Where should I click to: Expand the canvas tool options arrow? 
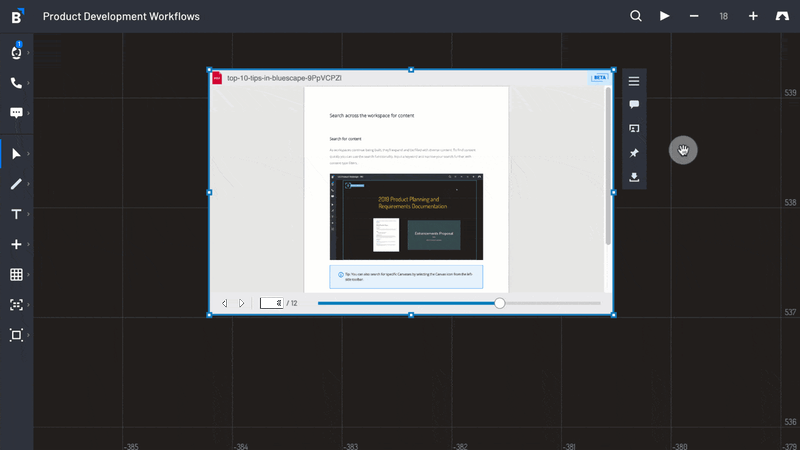tap(29, 335)
